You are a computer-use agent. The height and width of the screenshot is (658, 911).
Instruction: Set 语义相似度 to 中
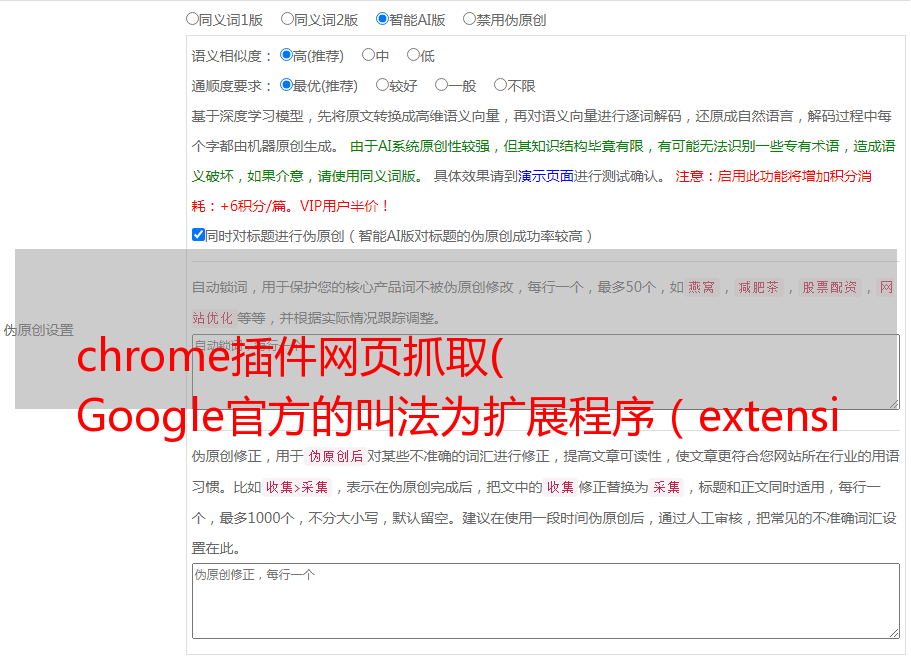[368, 55]
